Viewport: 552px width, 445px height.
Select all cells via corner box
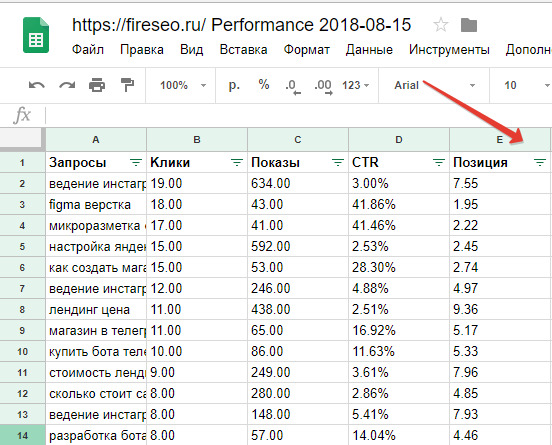22,139
